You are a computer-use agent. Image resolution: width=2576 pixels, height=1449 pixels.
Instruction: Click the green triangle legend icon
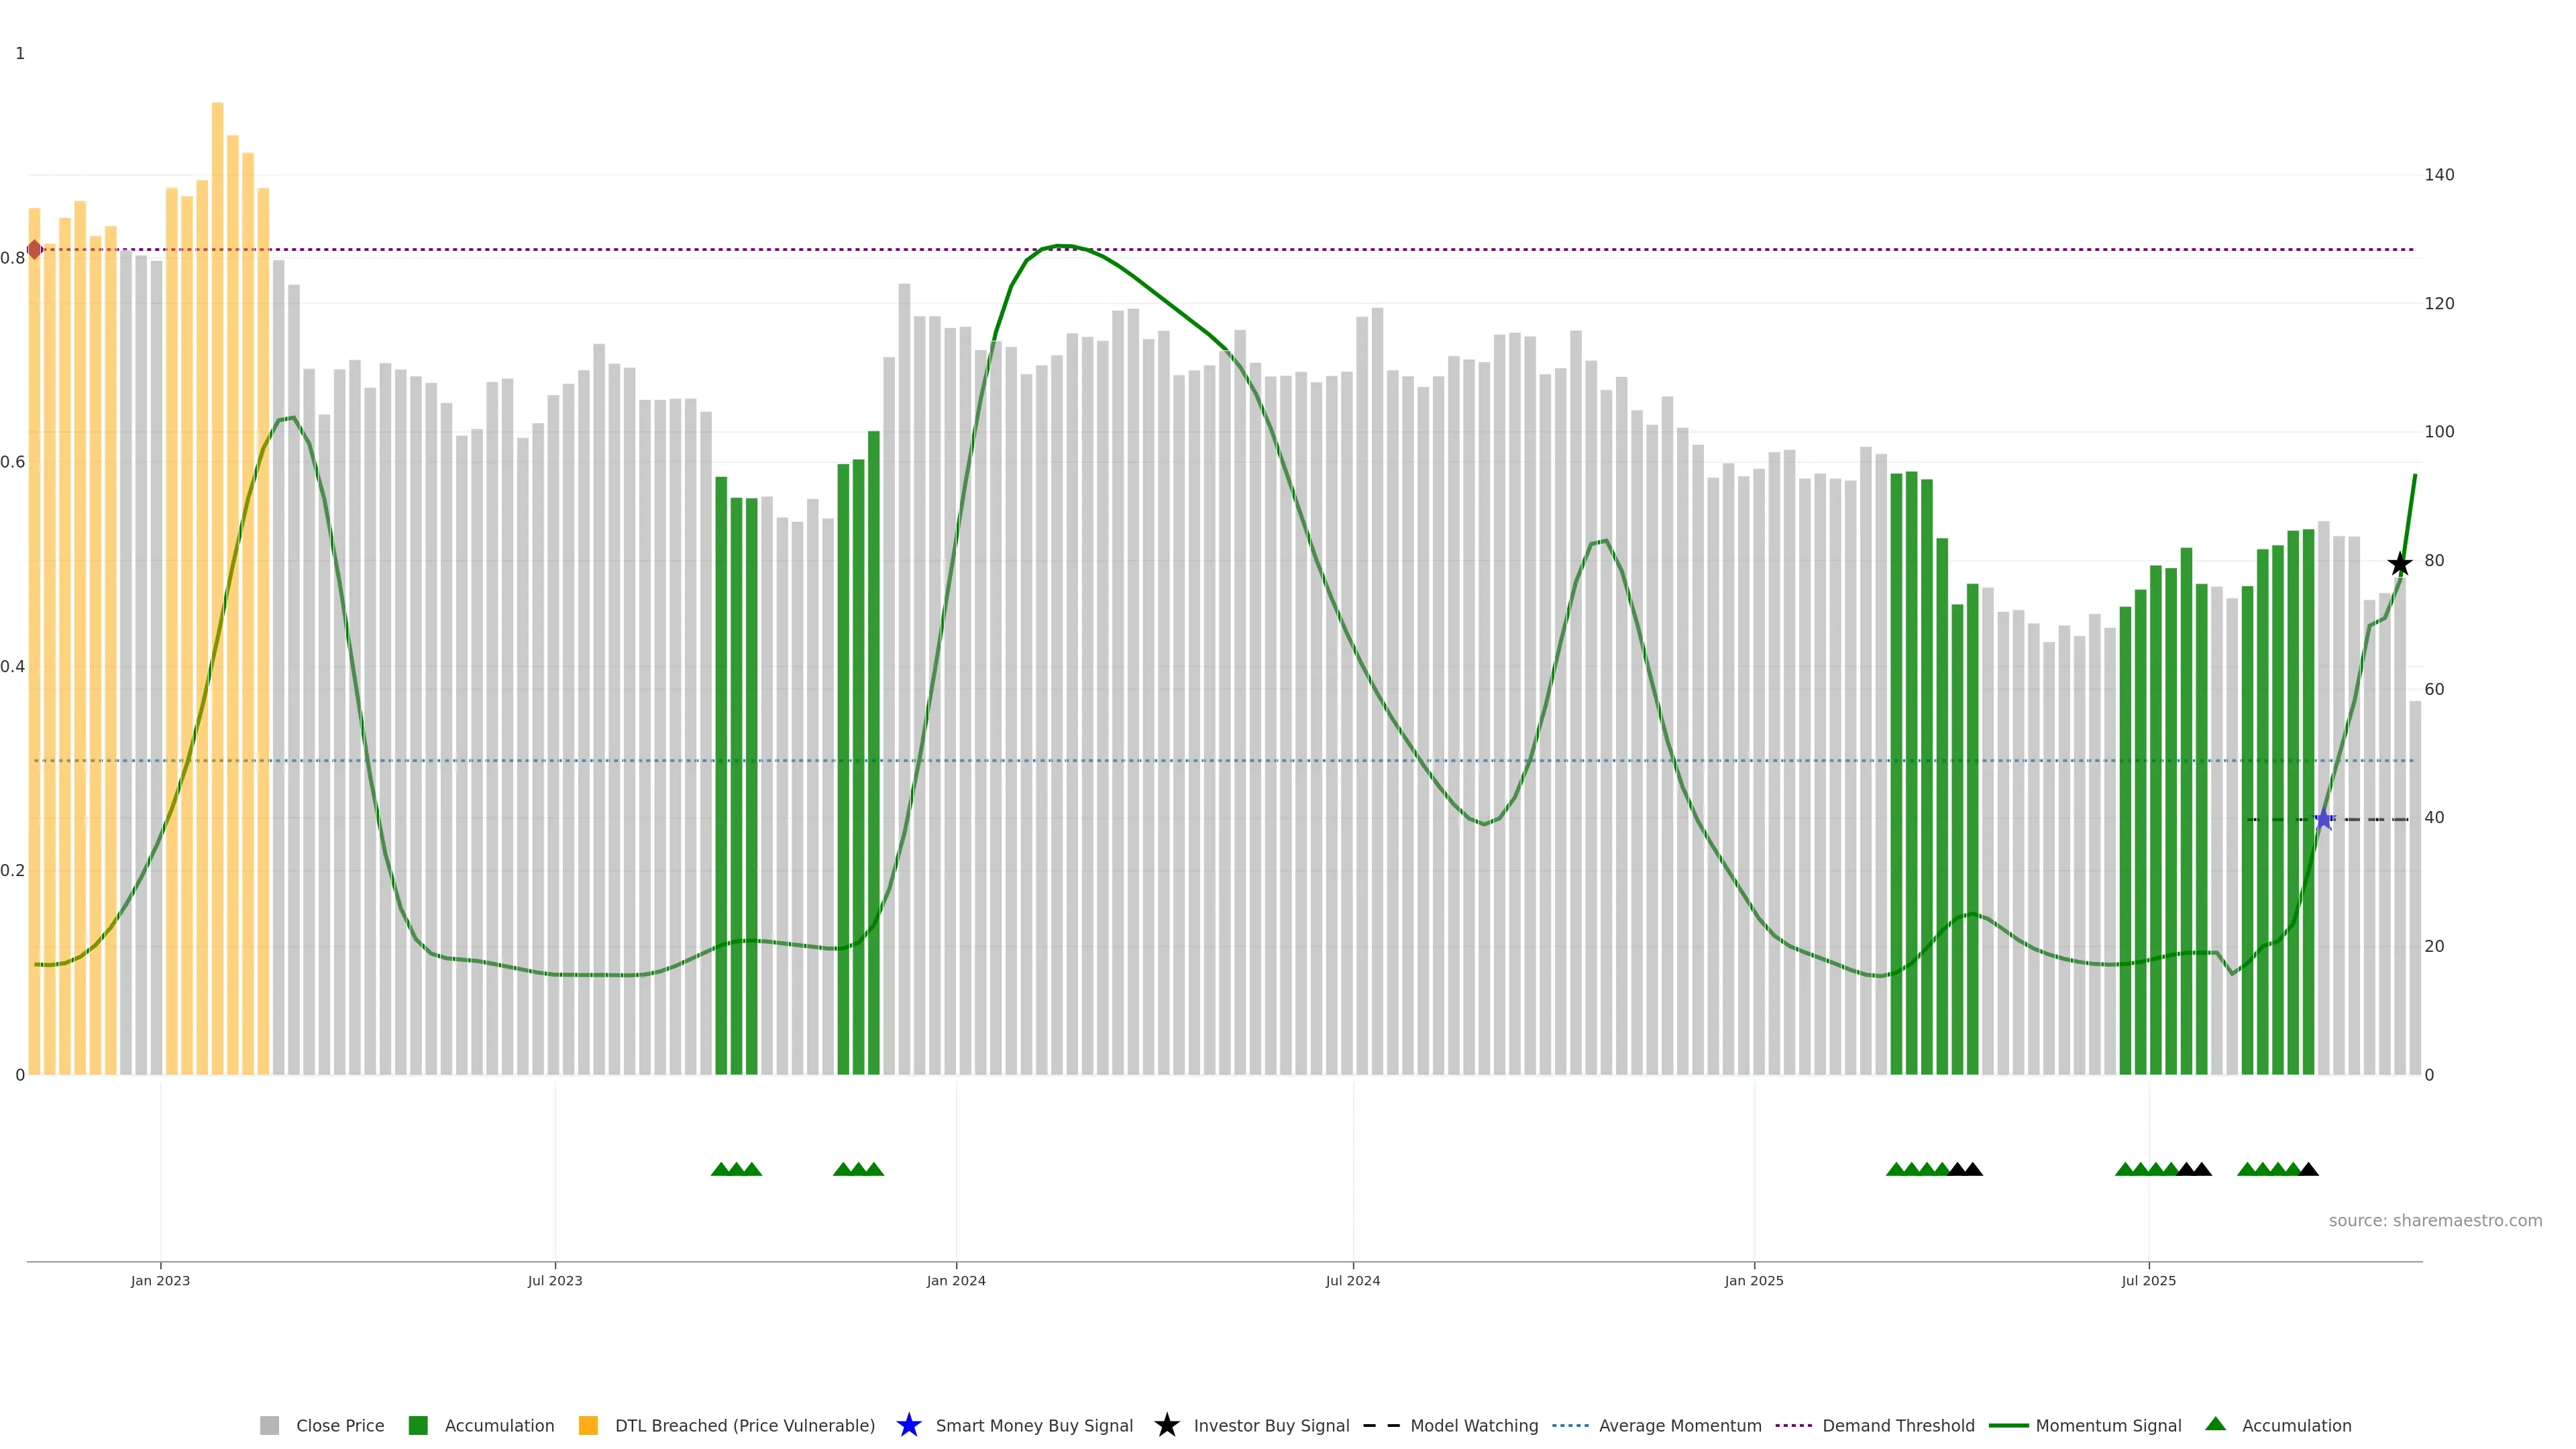2215,1424
